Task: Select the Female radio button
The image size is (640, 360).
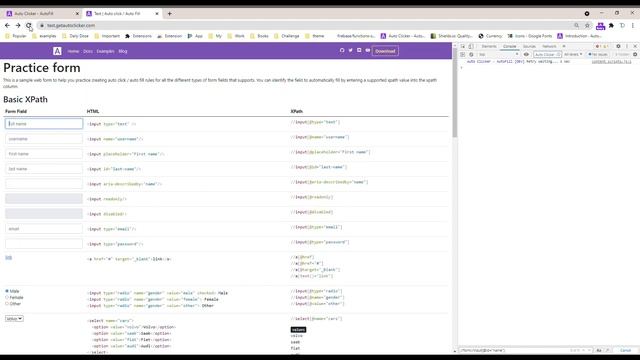Action: click(7, 298)
